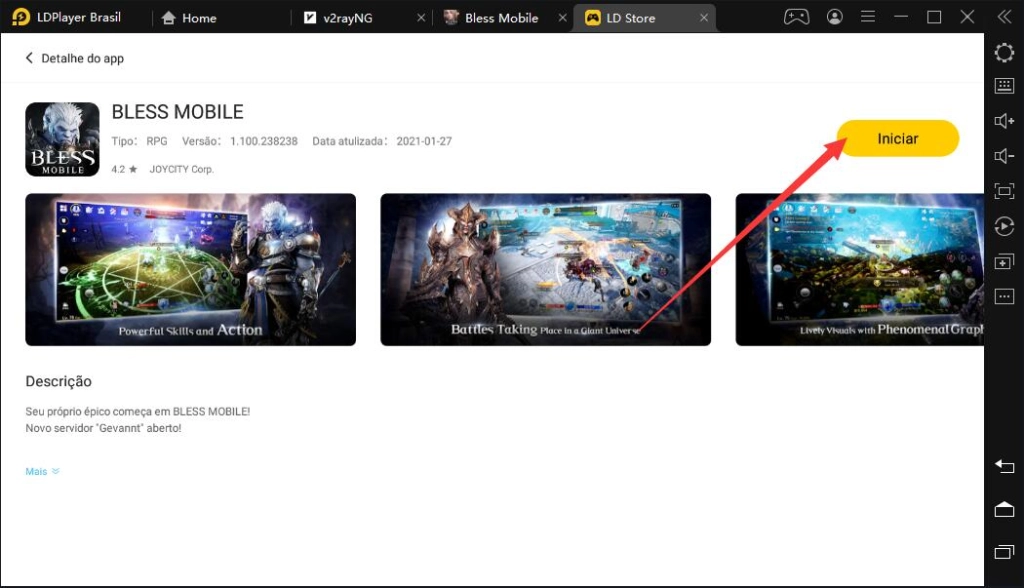Screen dimensions: 1024x588
Task: Rotate the screen with the rotate icon
Action: 1006,226
